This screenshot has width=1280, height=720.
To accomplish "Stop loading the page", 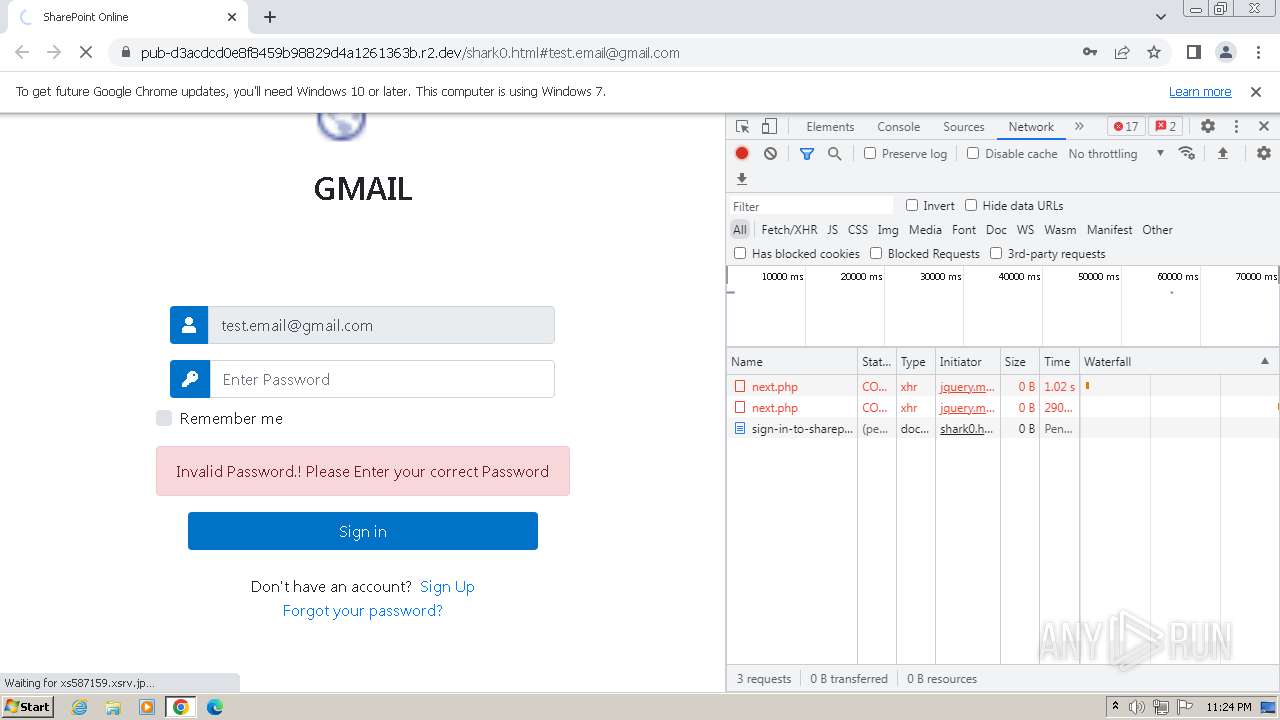I will coord(86,53).
